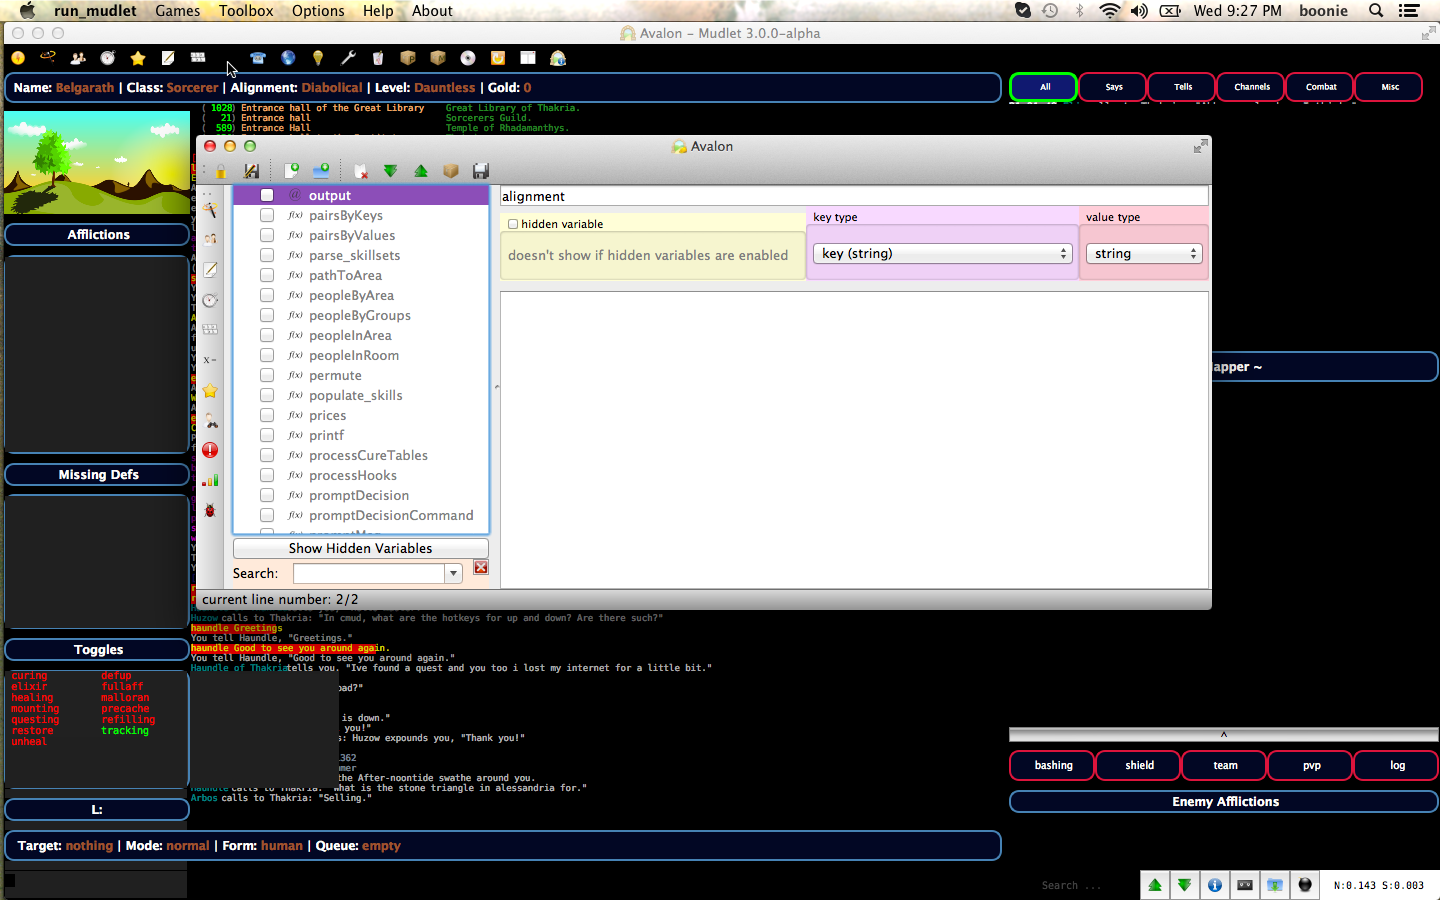Select promptDecisionCommand in variable list

391,515
